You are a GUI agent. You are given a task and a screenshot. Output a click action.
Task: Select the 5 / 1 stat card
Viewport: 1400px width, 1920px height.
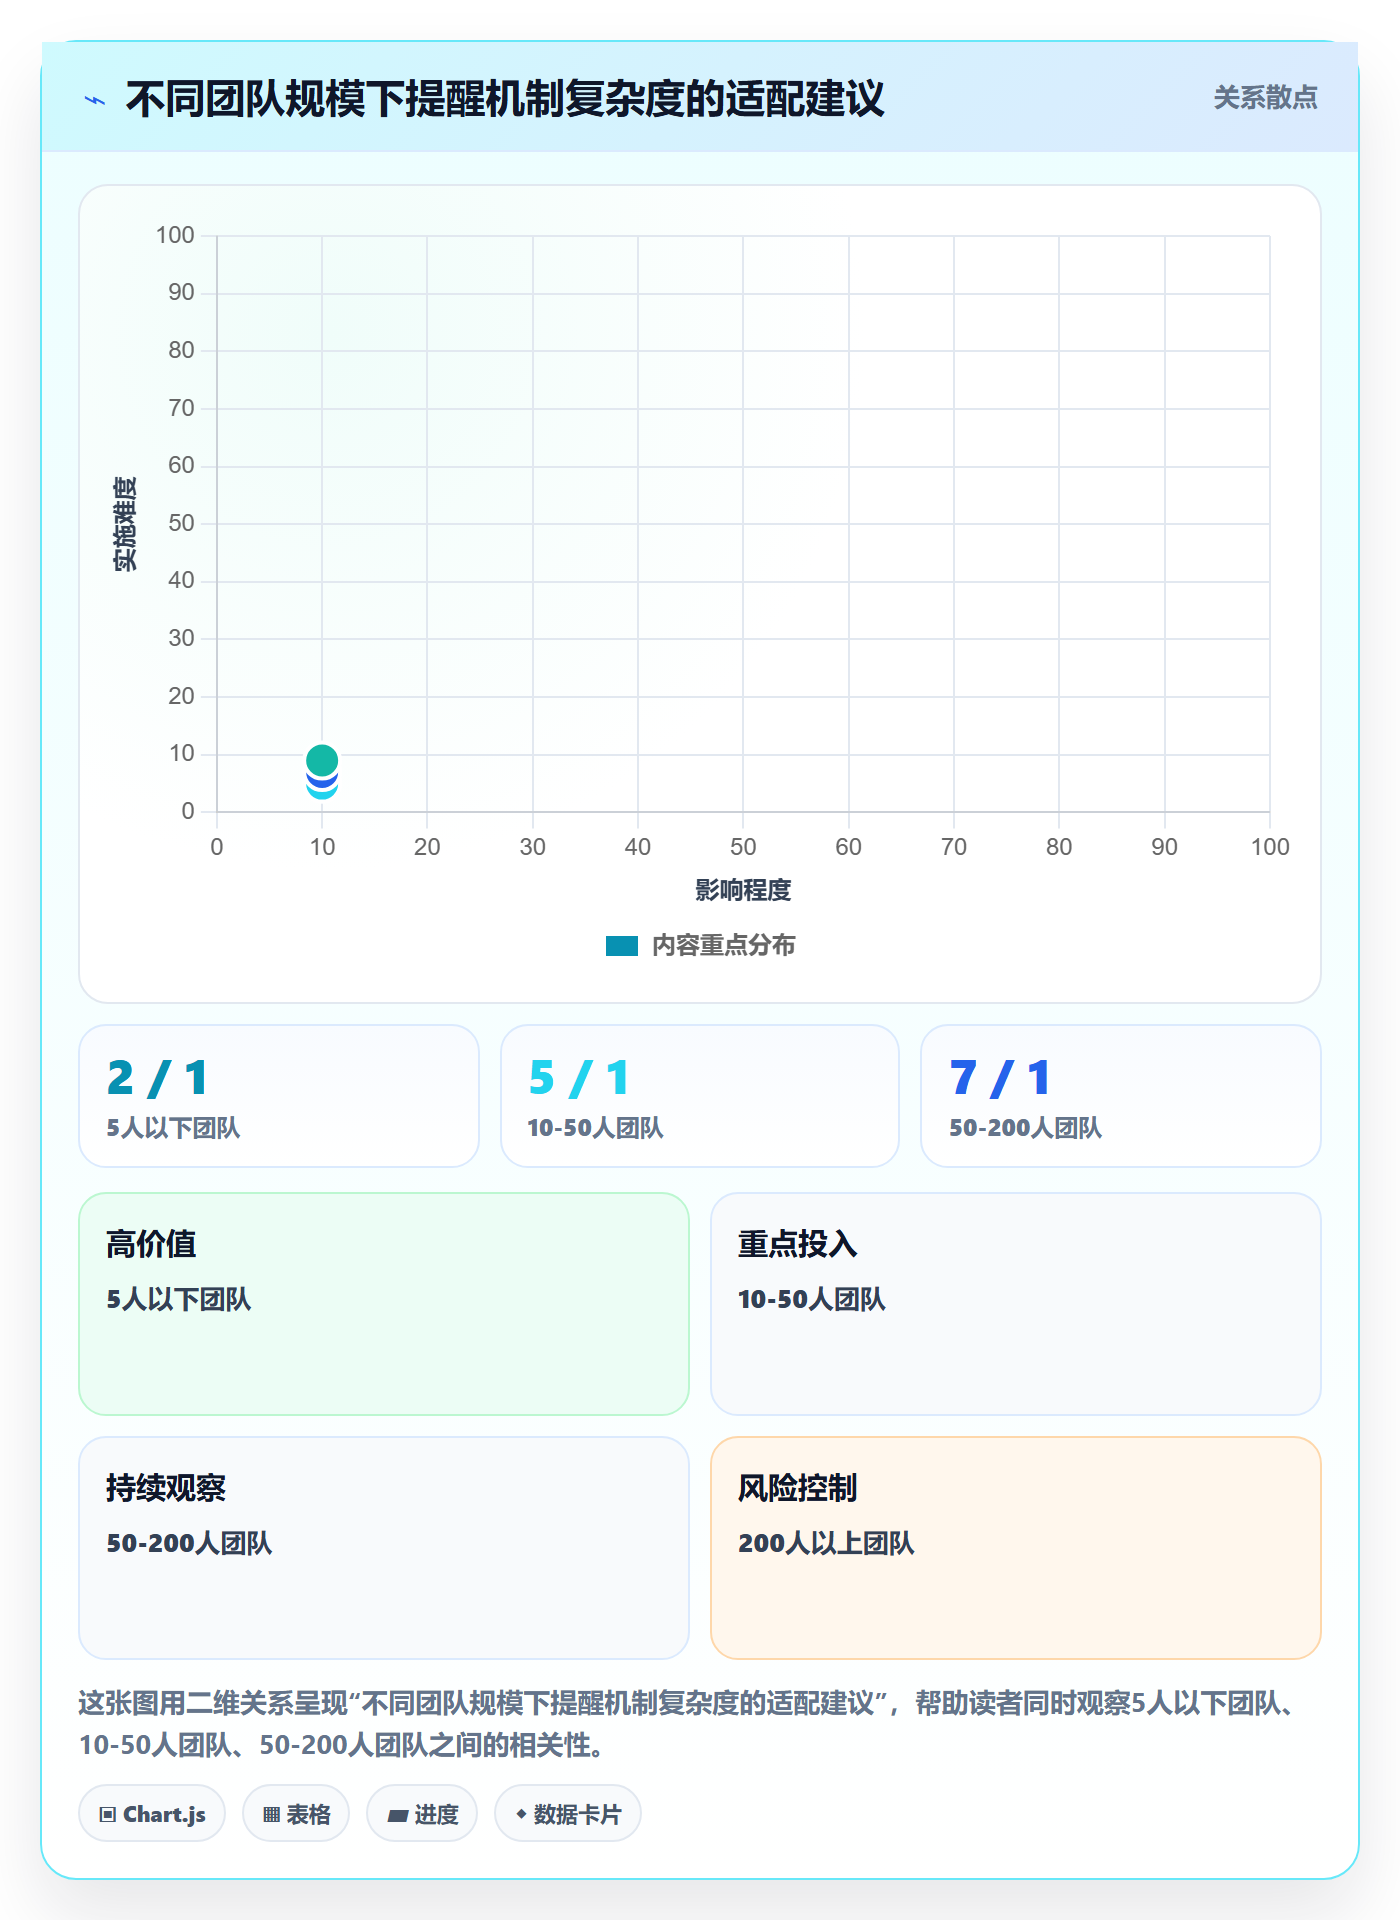tap(700, 1096)
